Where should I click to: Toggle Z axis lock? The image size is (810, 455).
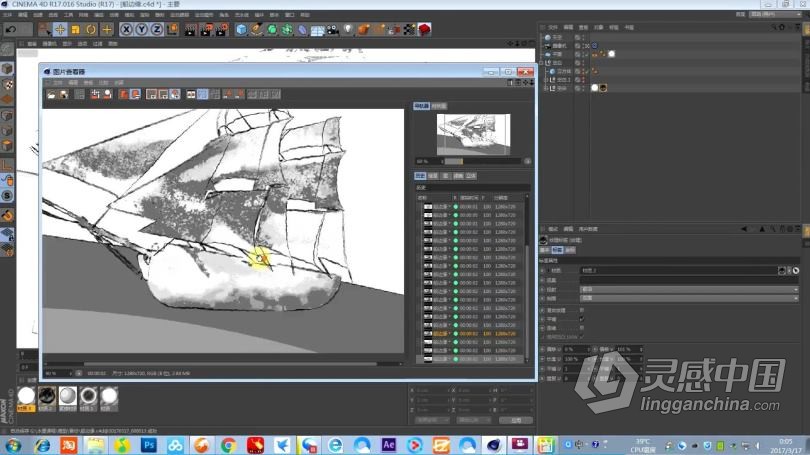157,29
